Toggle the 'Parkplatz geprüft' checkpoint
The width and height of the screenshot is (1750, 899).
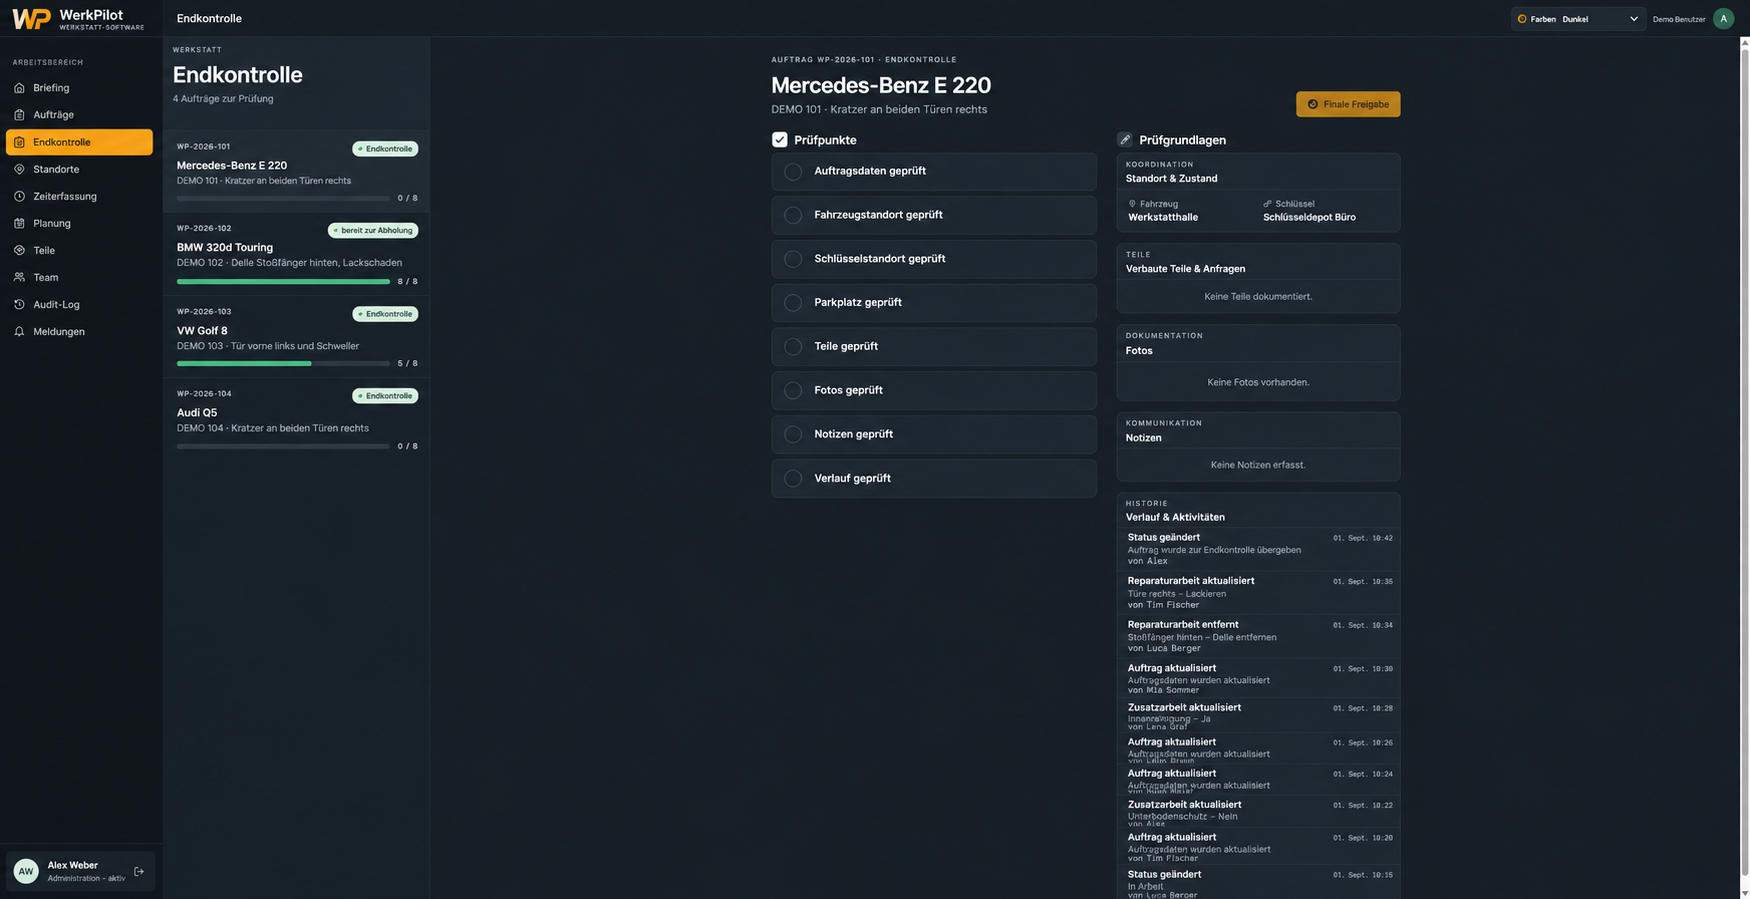[793, 303]
